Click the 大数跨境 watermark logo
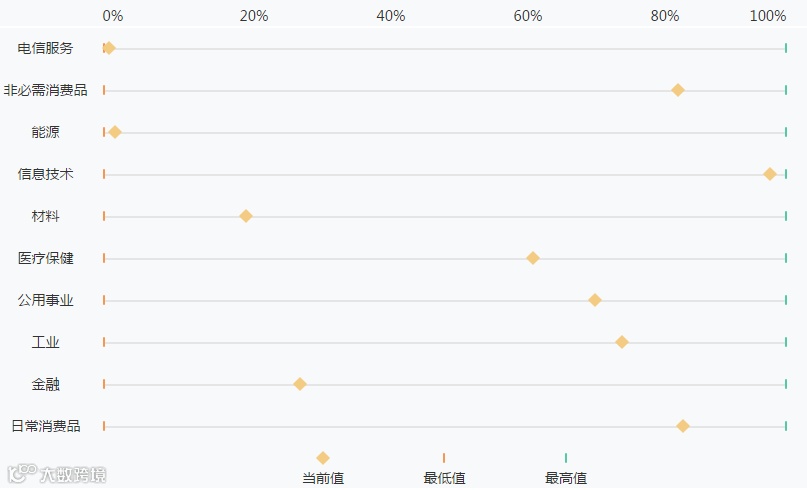The width and height of the screenshot is (807, 490). point(57,474)
